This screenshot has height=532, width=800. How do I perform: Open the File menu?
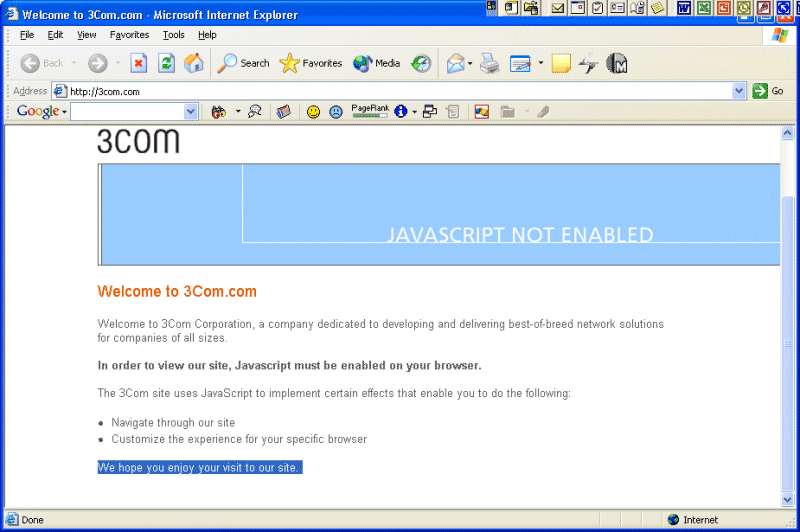pos(27,35)
